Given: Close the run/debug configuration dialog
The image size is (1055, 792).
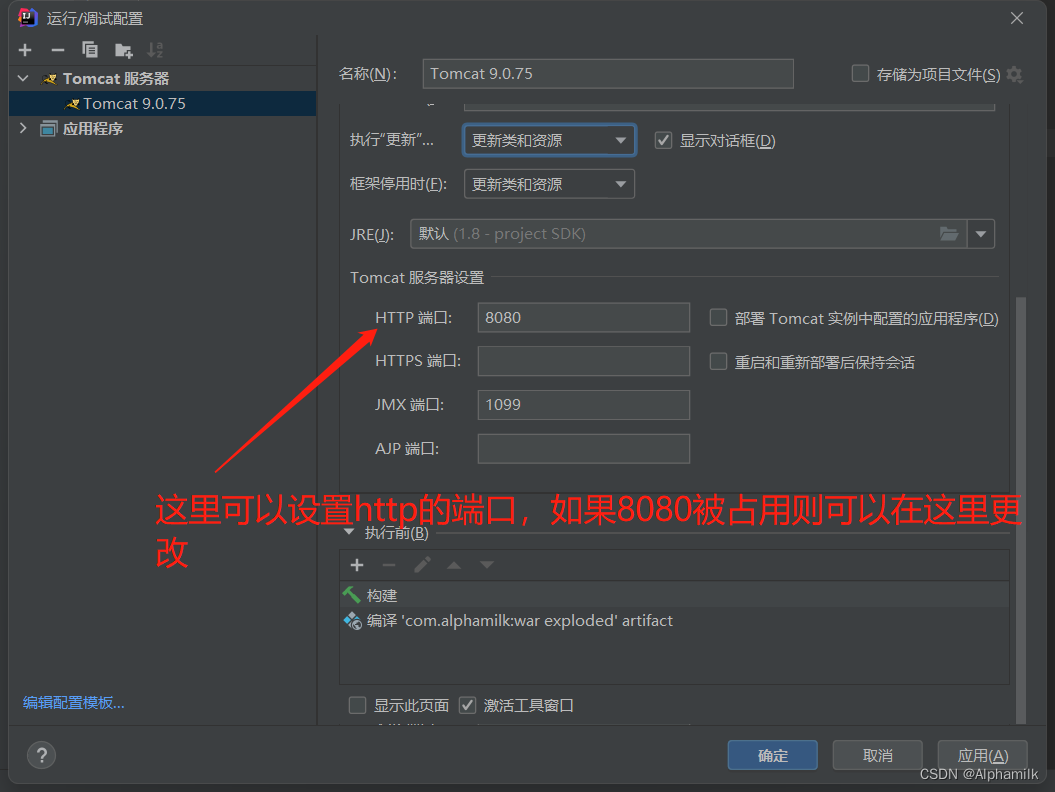Looking at the screenshot, I should pyautogui.click(x=1017, y=18).
